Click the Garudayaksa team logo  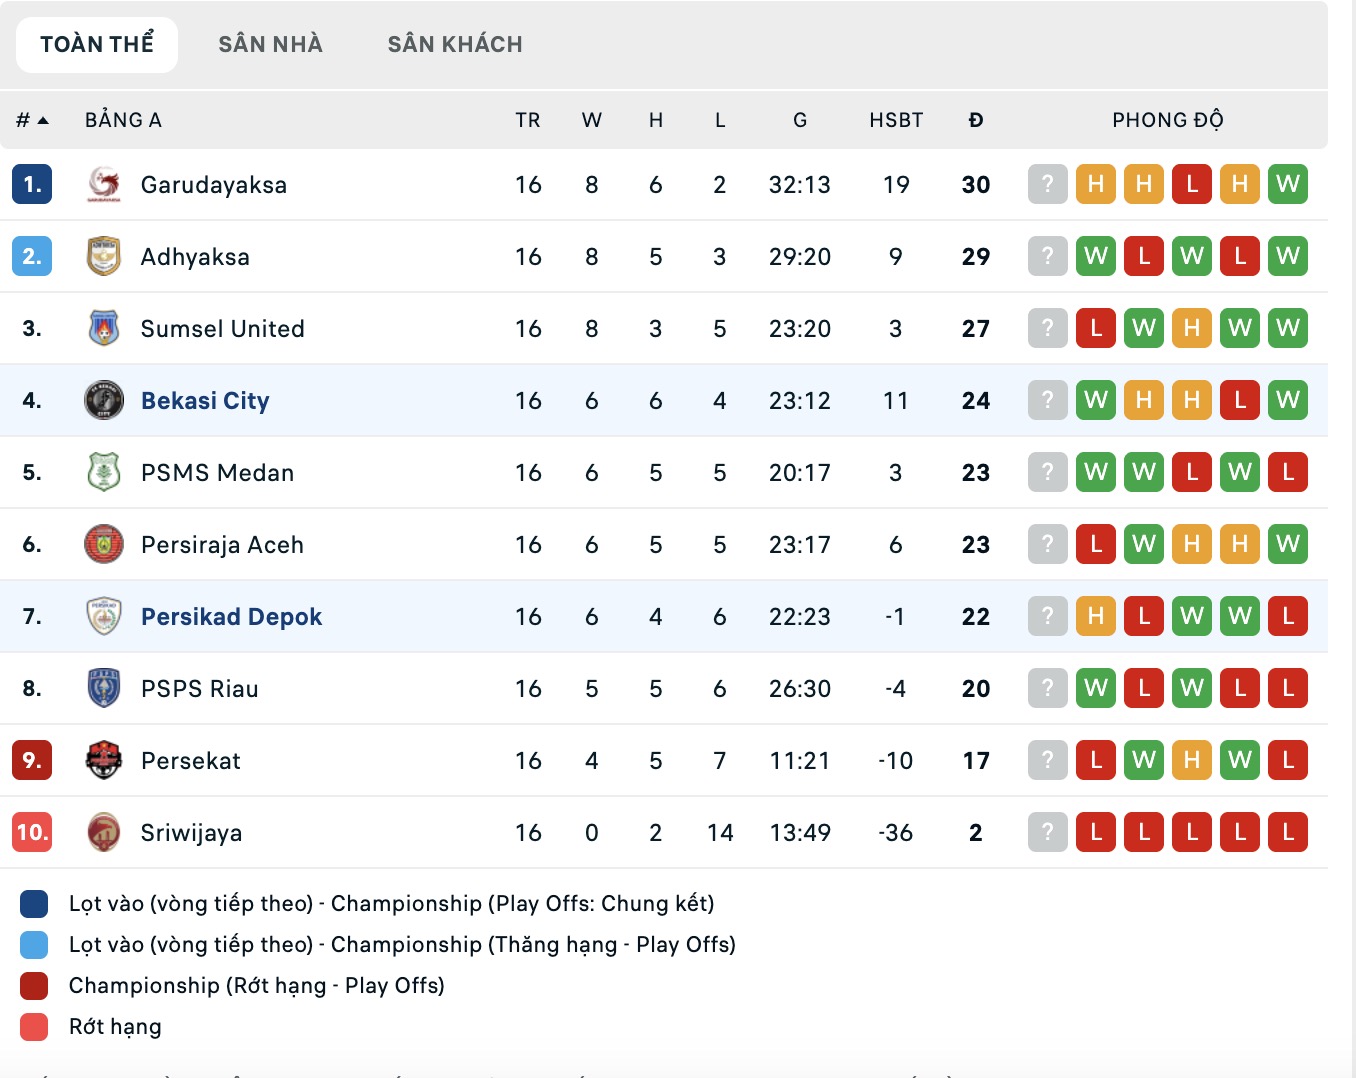click(104, 185)
